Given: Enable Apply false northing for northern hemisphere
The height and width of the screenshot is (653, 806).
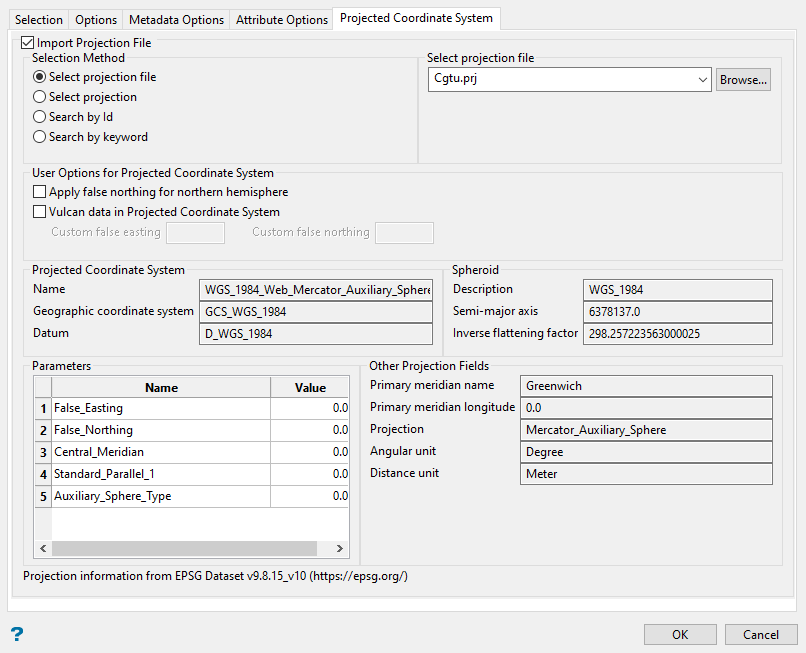Looking at the screenshot, I should (40, 192).
